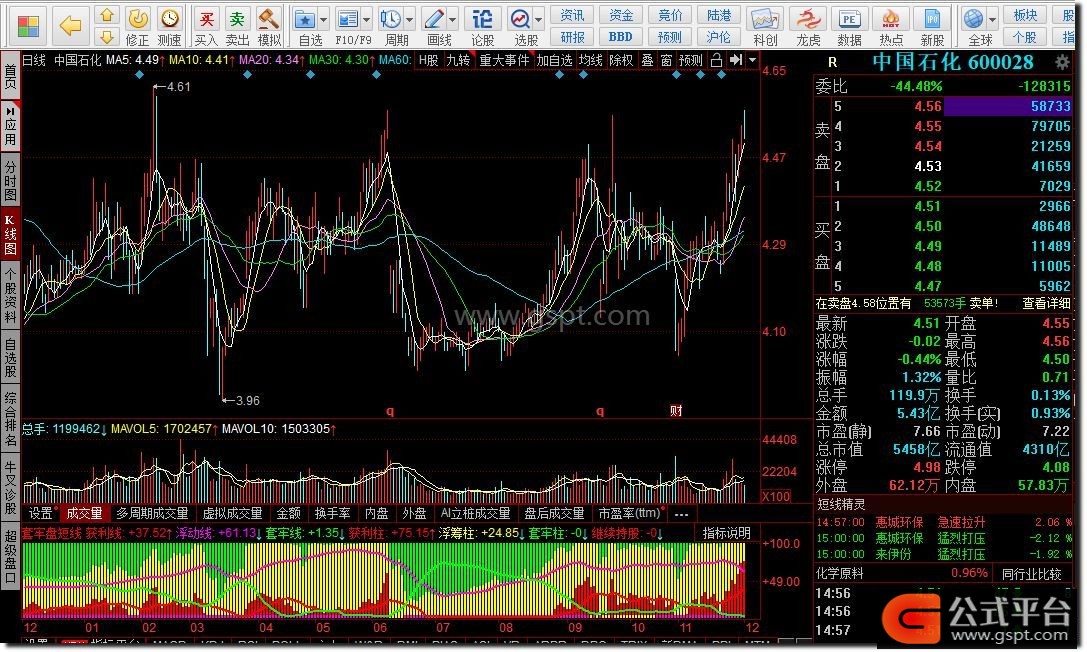Open the 论股 stock forum icon

point(482,26)
